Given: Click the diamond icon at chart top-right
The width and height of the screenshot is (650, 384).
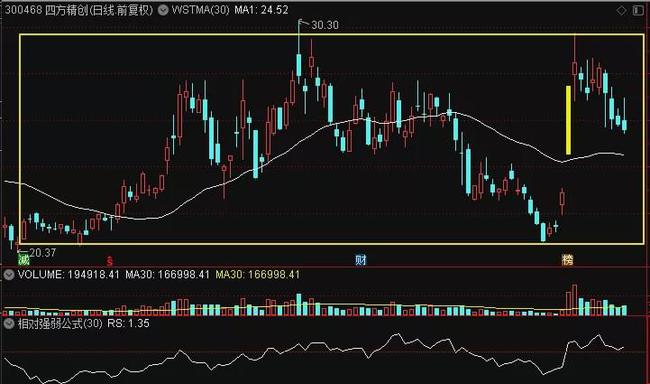Looking at the screenshot, I should (621, 10).
